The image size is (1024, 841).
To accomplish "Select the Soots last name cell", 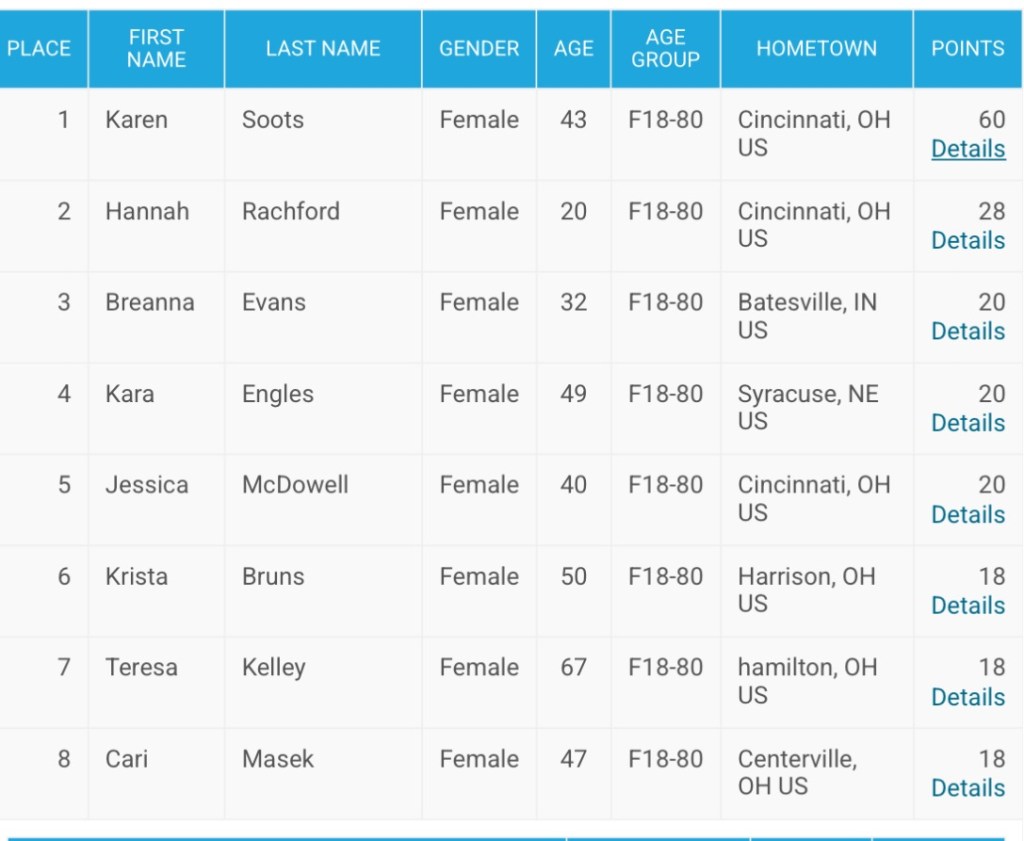I will coord(273,120).
